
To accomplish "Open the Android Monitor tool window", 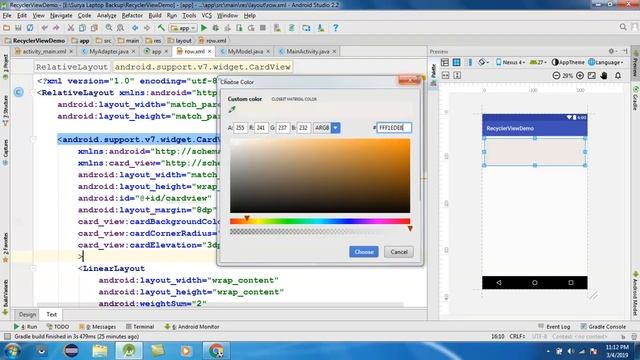I will [x=192, y=327].
